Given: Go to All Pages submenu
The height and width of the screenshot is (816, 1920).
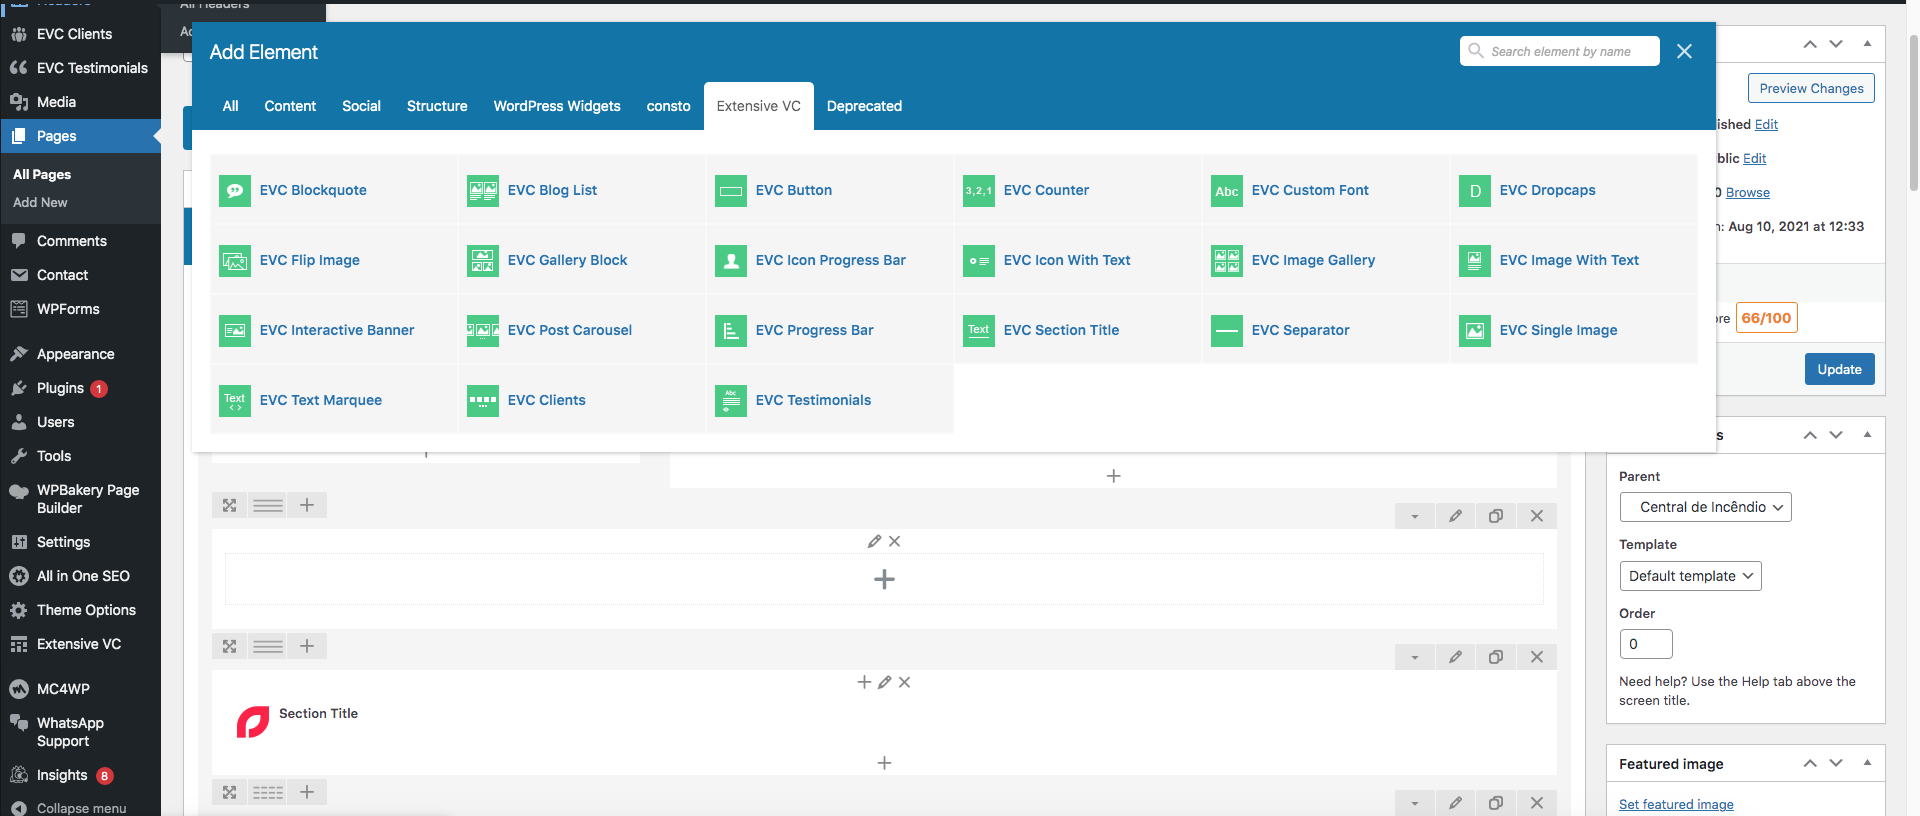Looking at the screenshot, I should pyautogui.click(x=42, y=174).
